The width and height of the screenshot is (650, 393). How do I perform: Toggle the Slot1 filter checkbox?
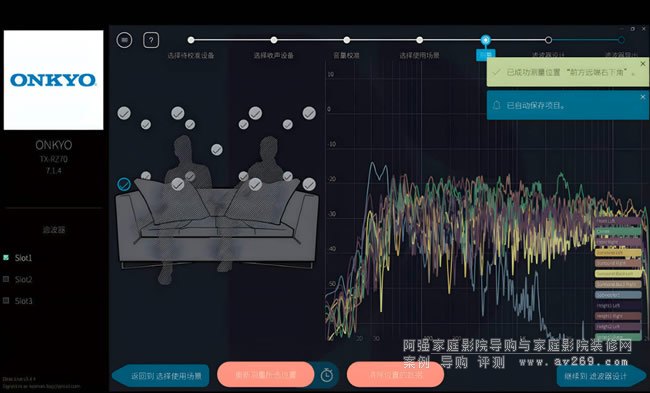6,257
